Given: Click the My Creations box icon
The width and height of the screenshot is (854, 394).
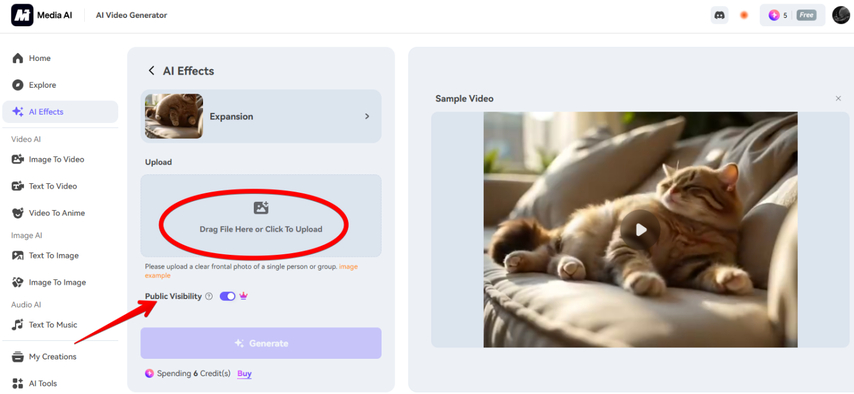Looking at the screenshot, I should point(18,356).
